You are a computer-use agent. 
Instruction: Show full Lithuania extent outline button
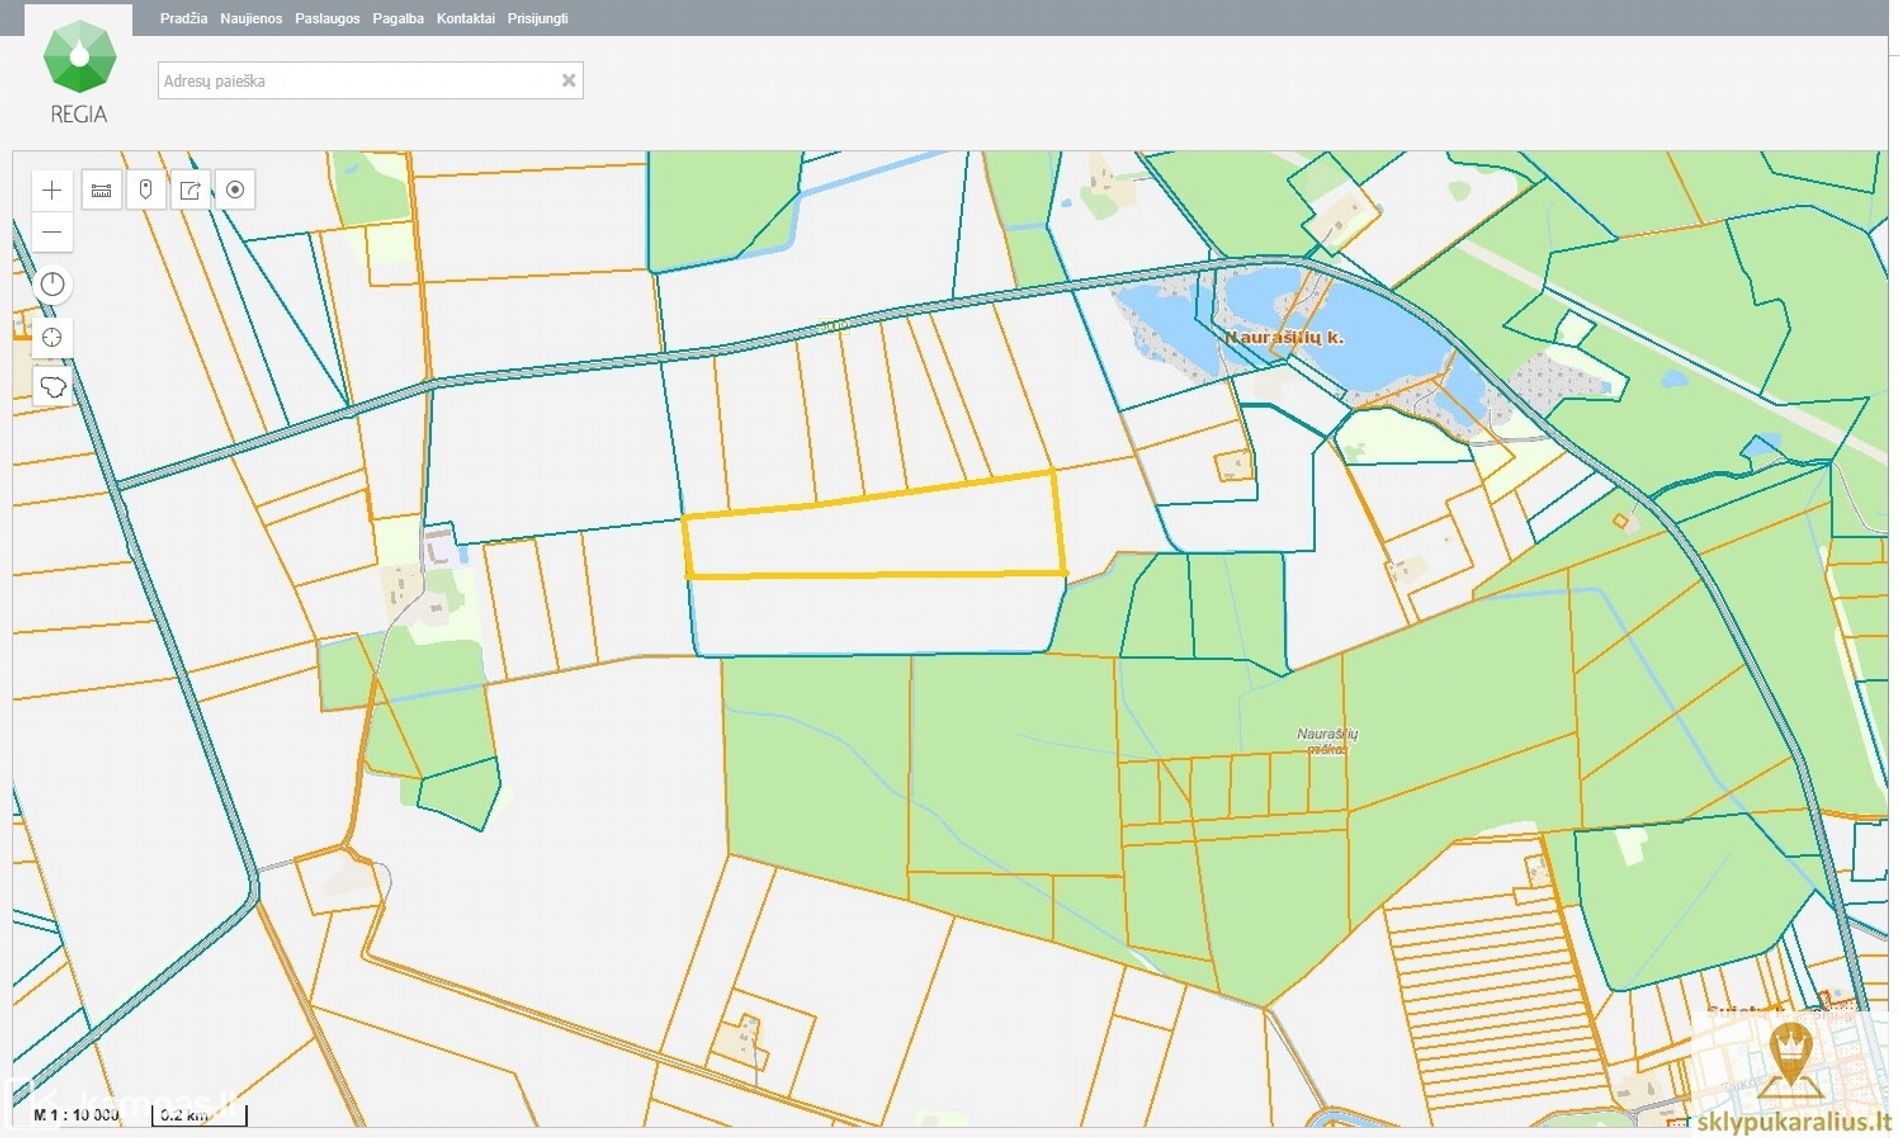52,387
